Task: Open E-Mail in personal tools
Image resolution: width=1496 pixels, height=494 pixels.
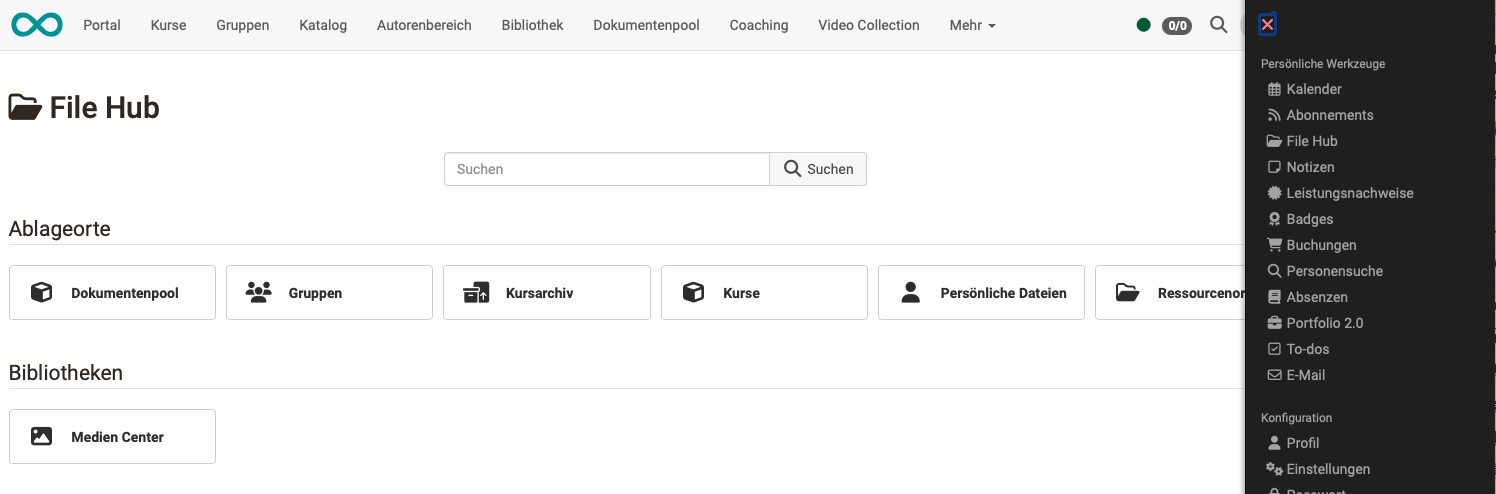Action: coord(1305,375)
